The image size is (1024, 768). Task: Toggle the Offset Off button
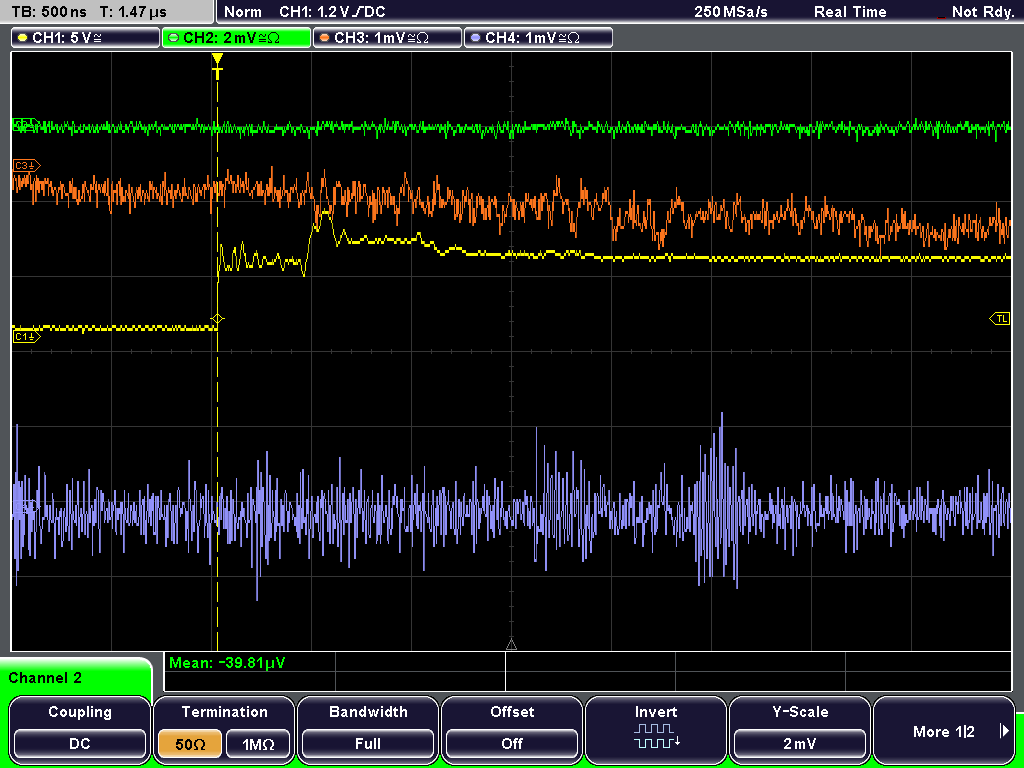(x=512, y=744)
